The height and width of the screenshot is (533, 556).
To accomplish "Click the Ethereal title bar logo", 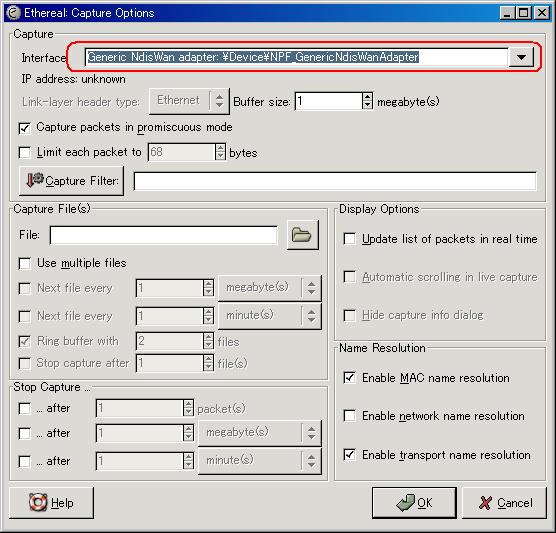I will 14,13.
